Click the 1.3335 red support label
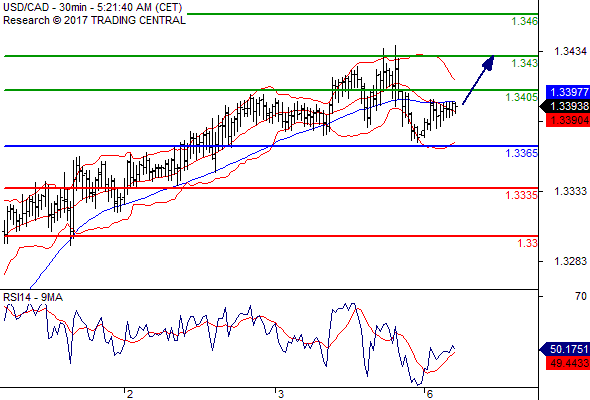Screen dimensions: 590x400 click(521, 195)
